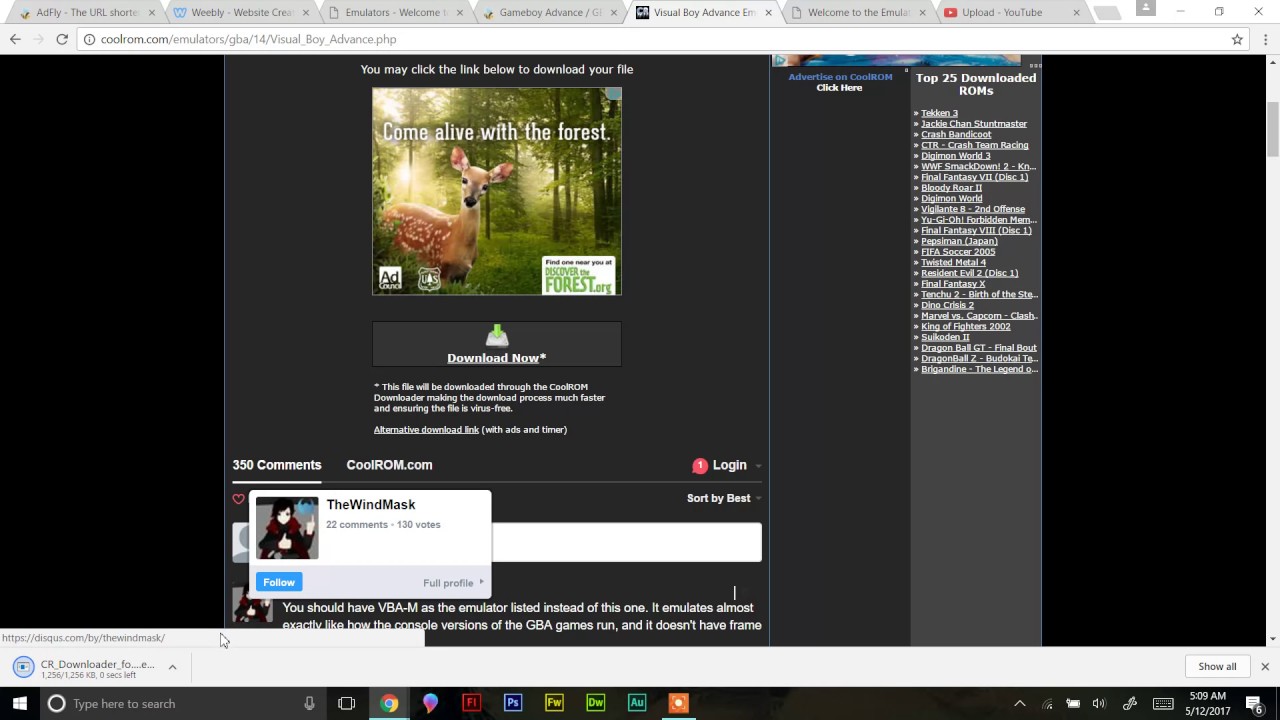
Task: Open the FIFA Soccer 2005 link
Action: coord(958,252)
